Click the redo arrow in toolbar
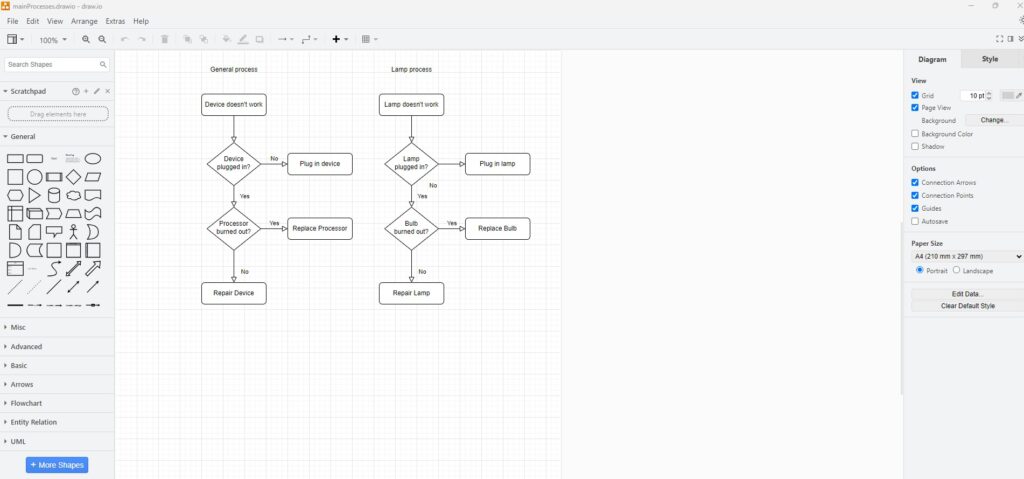Image resolution: width=1024 pixels, height=479 pixels. (x=142, y=40)
